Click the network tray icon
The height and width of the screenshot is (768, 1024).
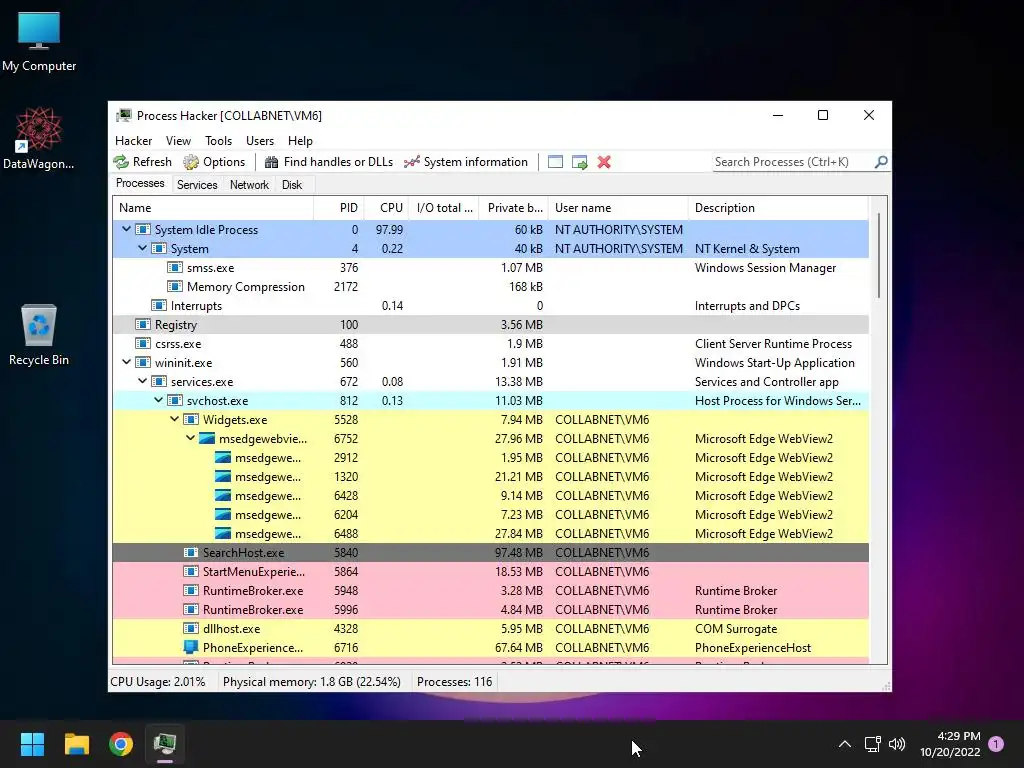[x=872, y=744]
